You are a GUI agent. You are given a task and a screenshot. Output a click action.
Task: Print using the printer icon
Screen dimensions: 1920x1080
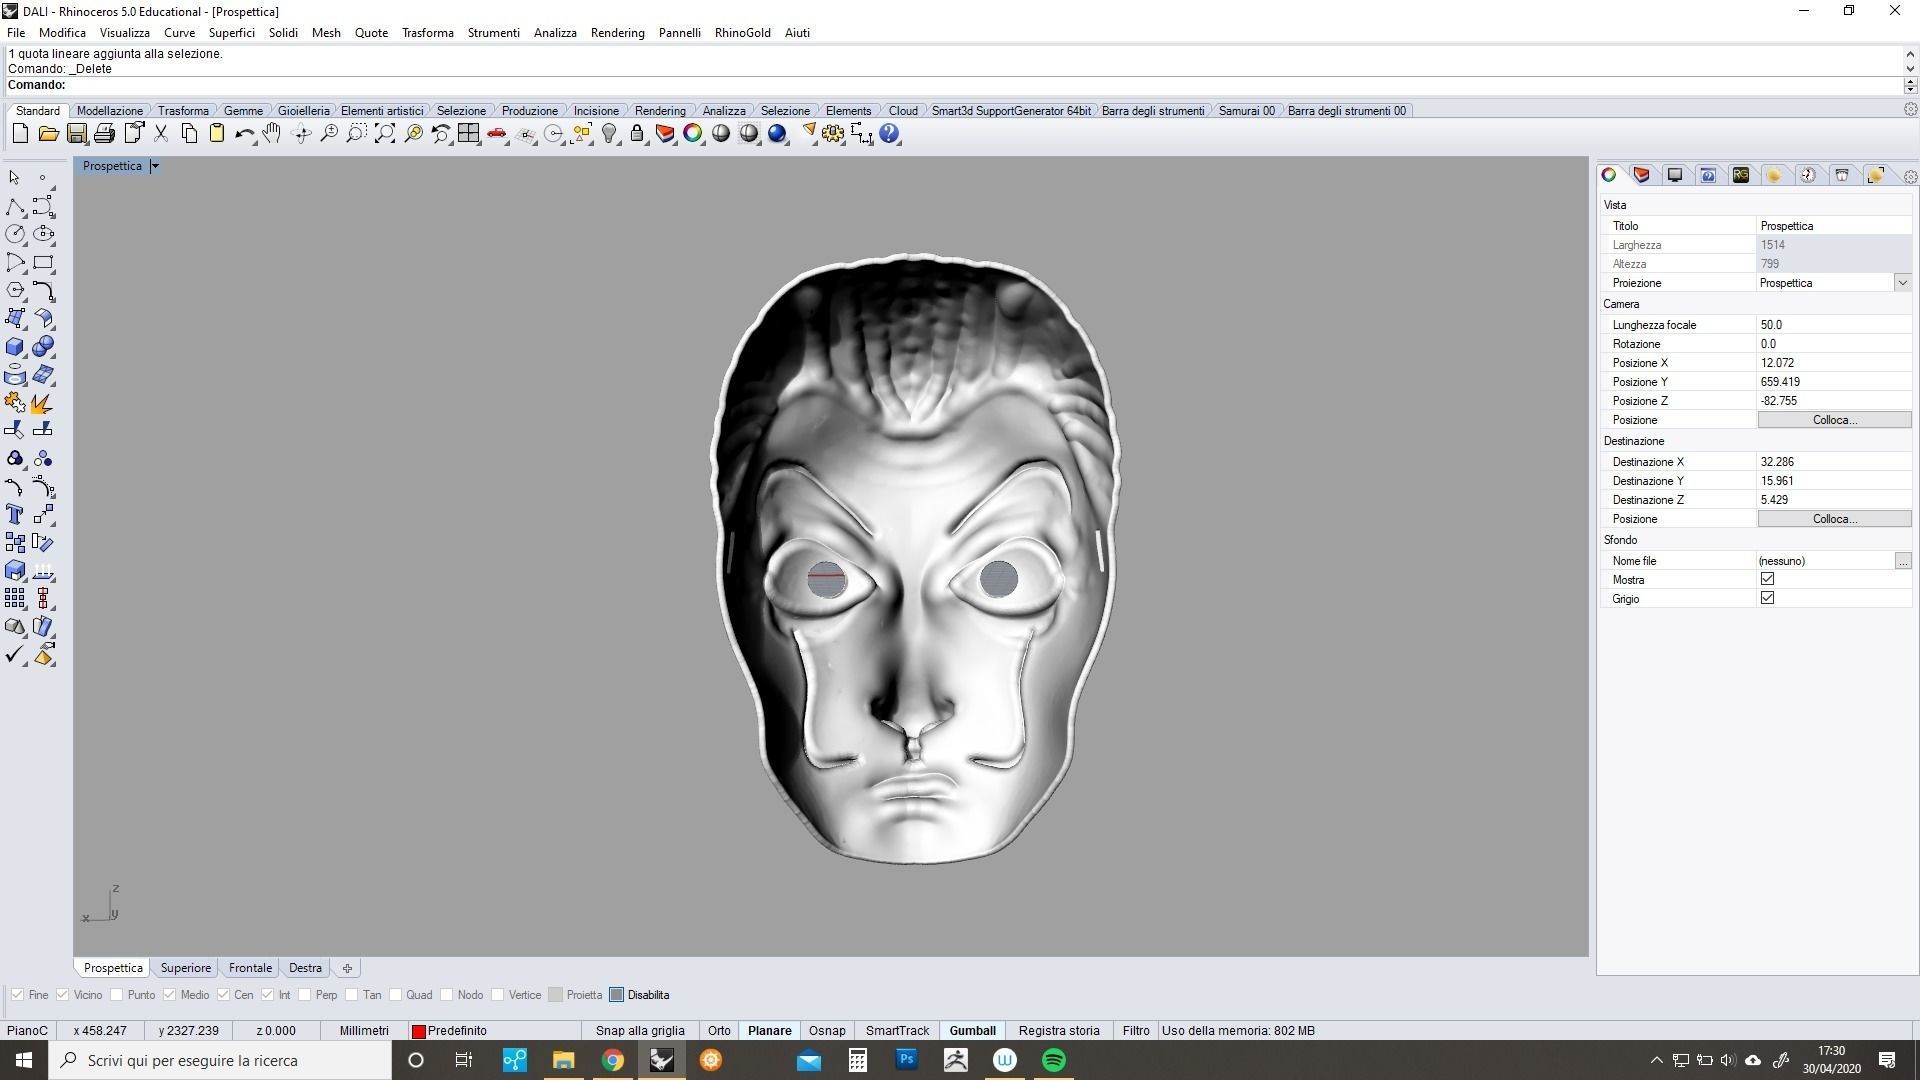104,134
